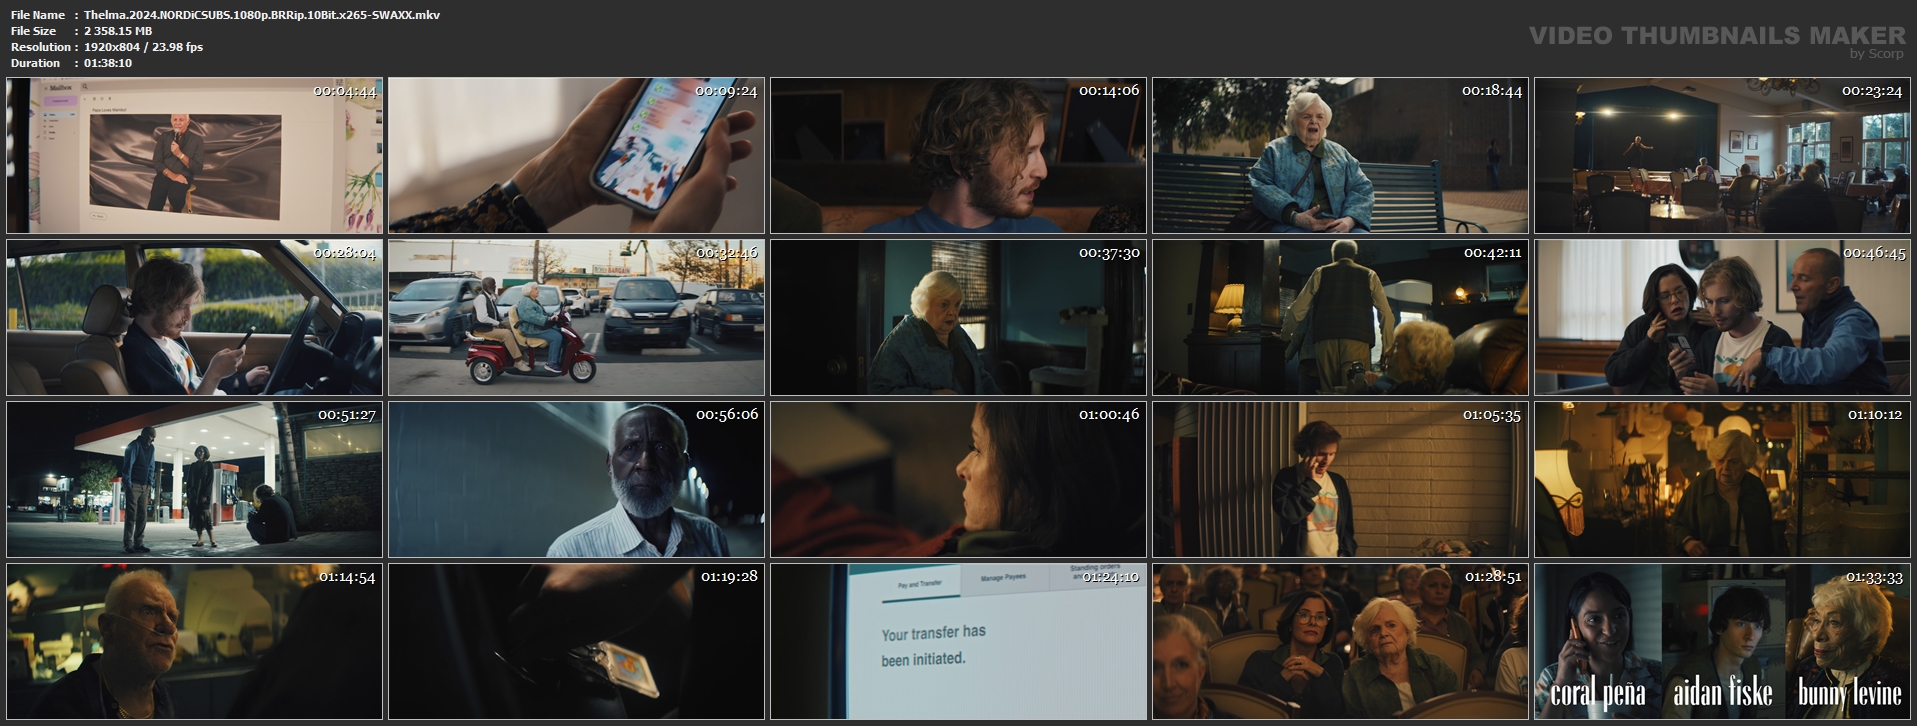Image resolution: width=1917 pixels, height=726 pixels.
Task: Click the 'File Name' label
Action: [38, 15]
